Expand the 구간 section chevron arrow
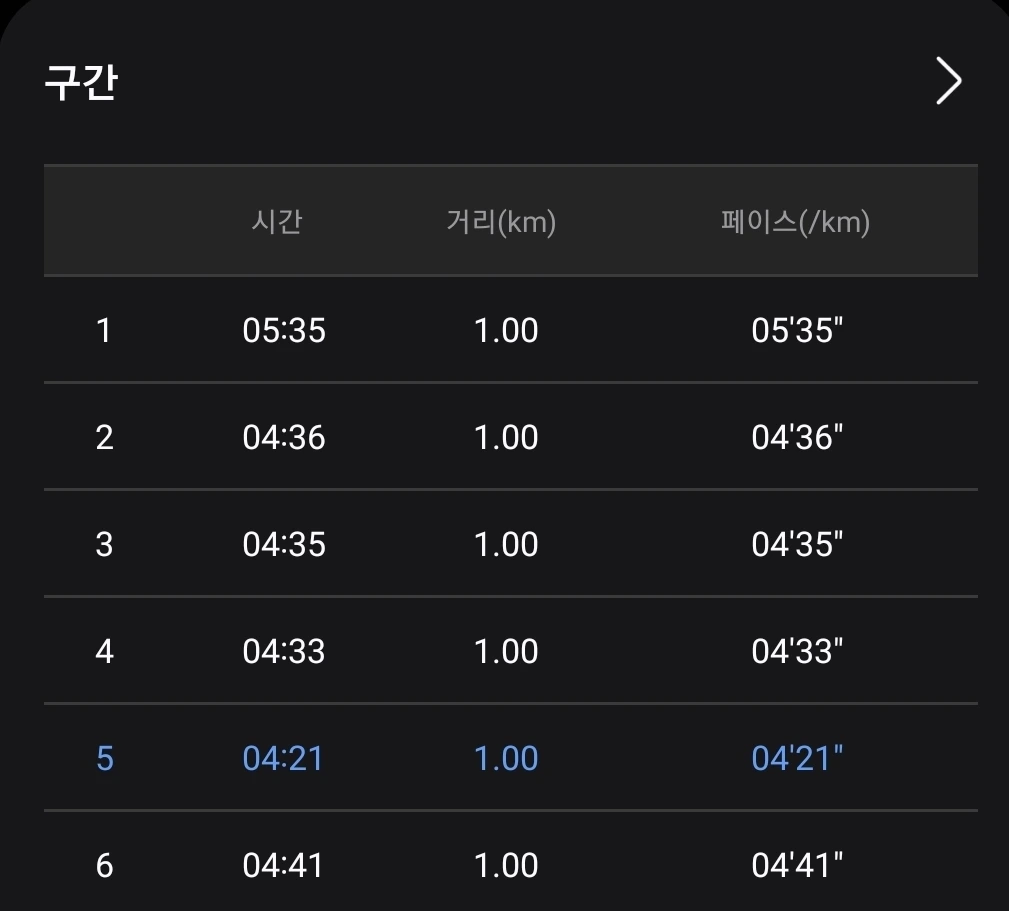The width and height of the screenshot is (1009, 911). (x=947, y=81)
